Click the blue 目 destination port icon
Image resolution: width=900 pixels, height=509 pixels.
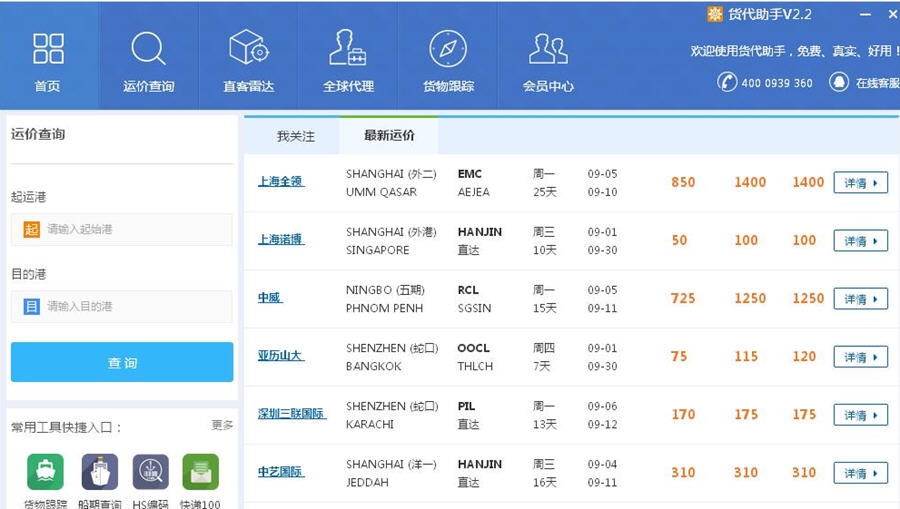coord(32,306)
